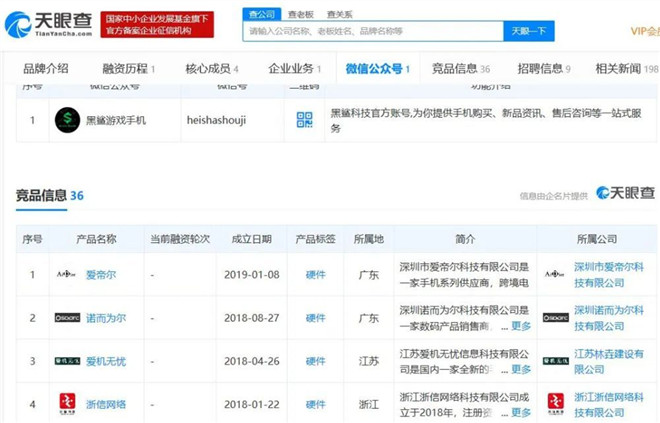Open 浙江浙信网络科技有限公司 company link
Viewport: 660px width, 423px height.
click(x=609, y=404)
